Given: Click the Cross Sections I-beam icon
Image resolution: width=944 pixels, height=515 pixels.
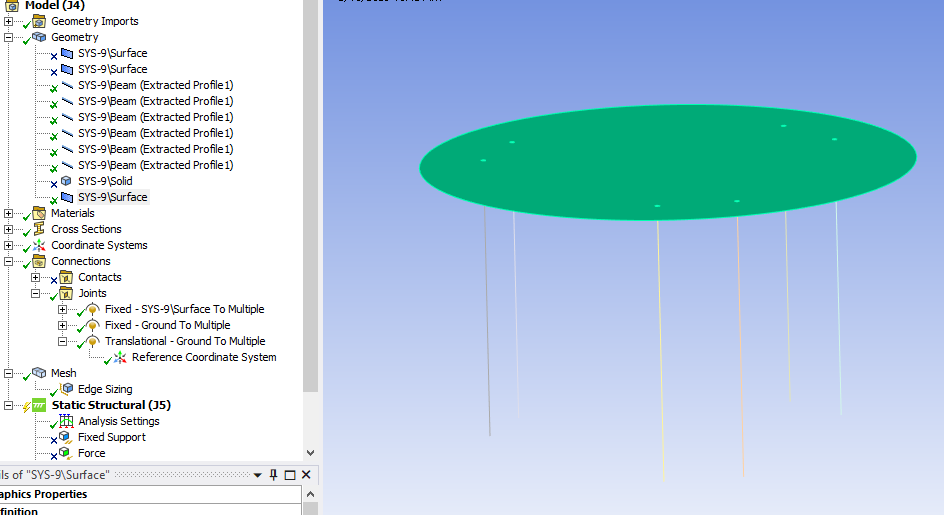Looking at the screenshot, I should (39, 229).
